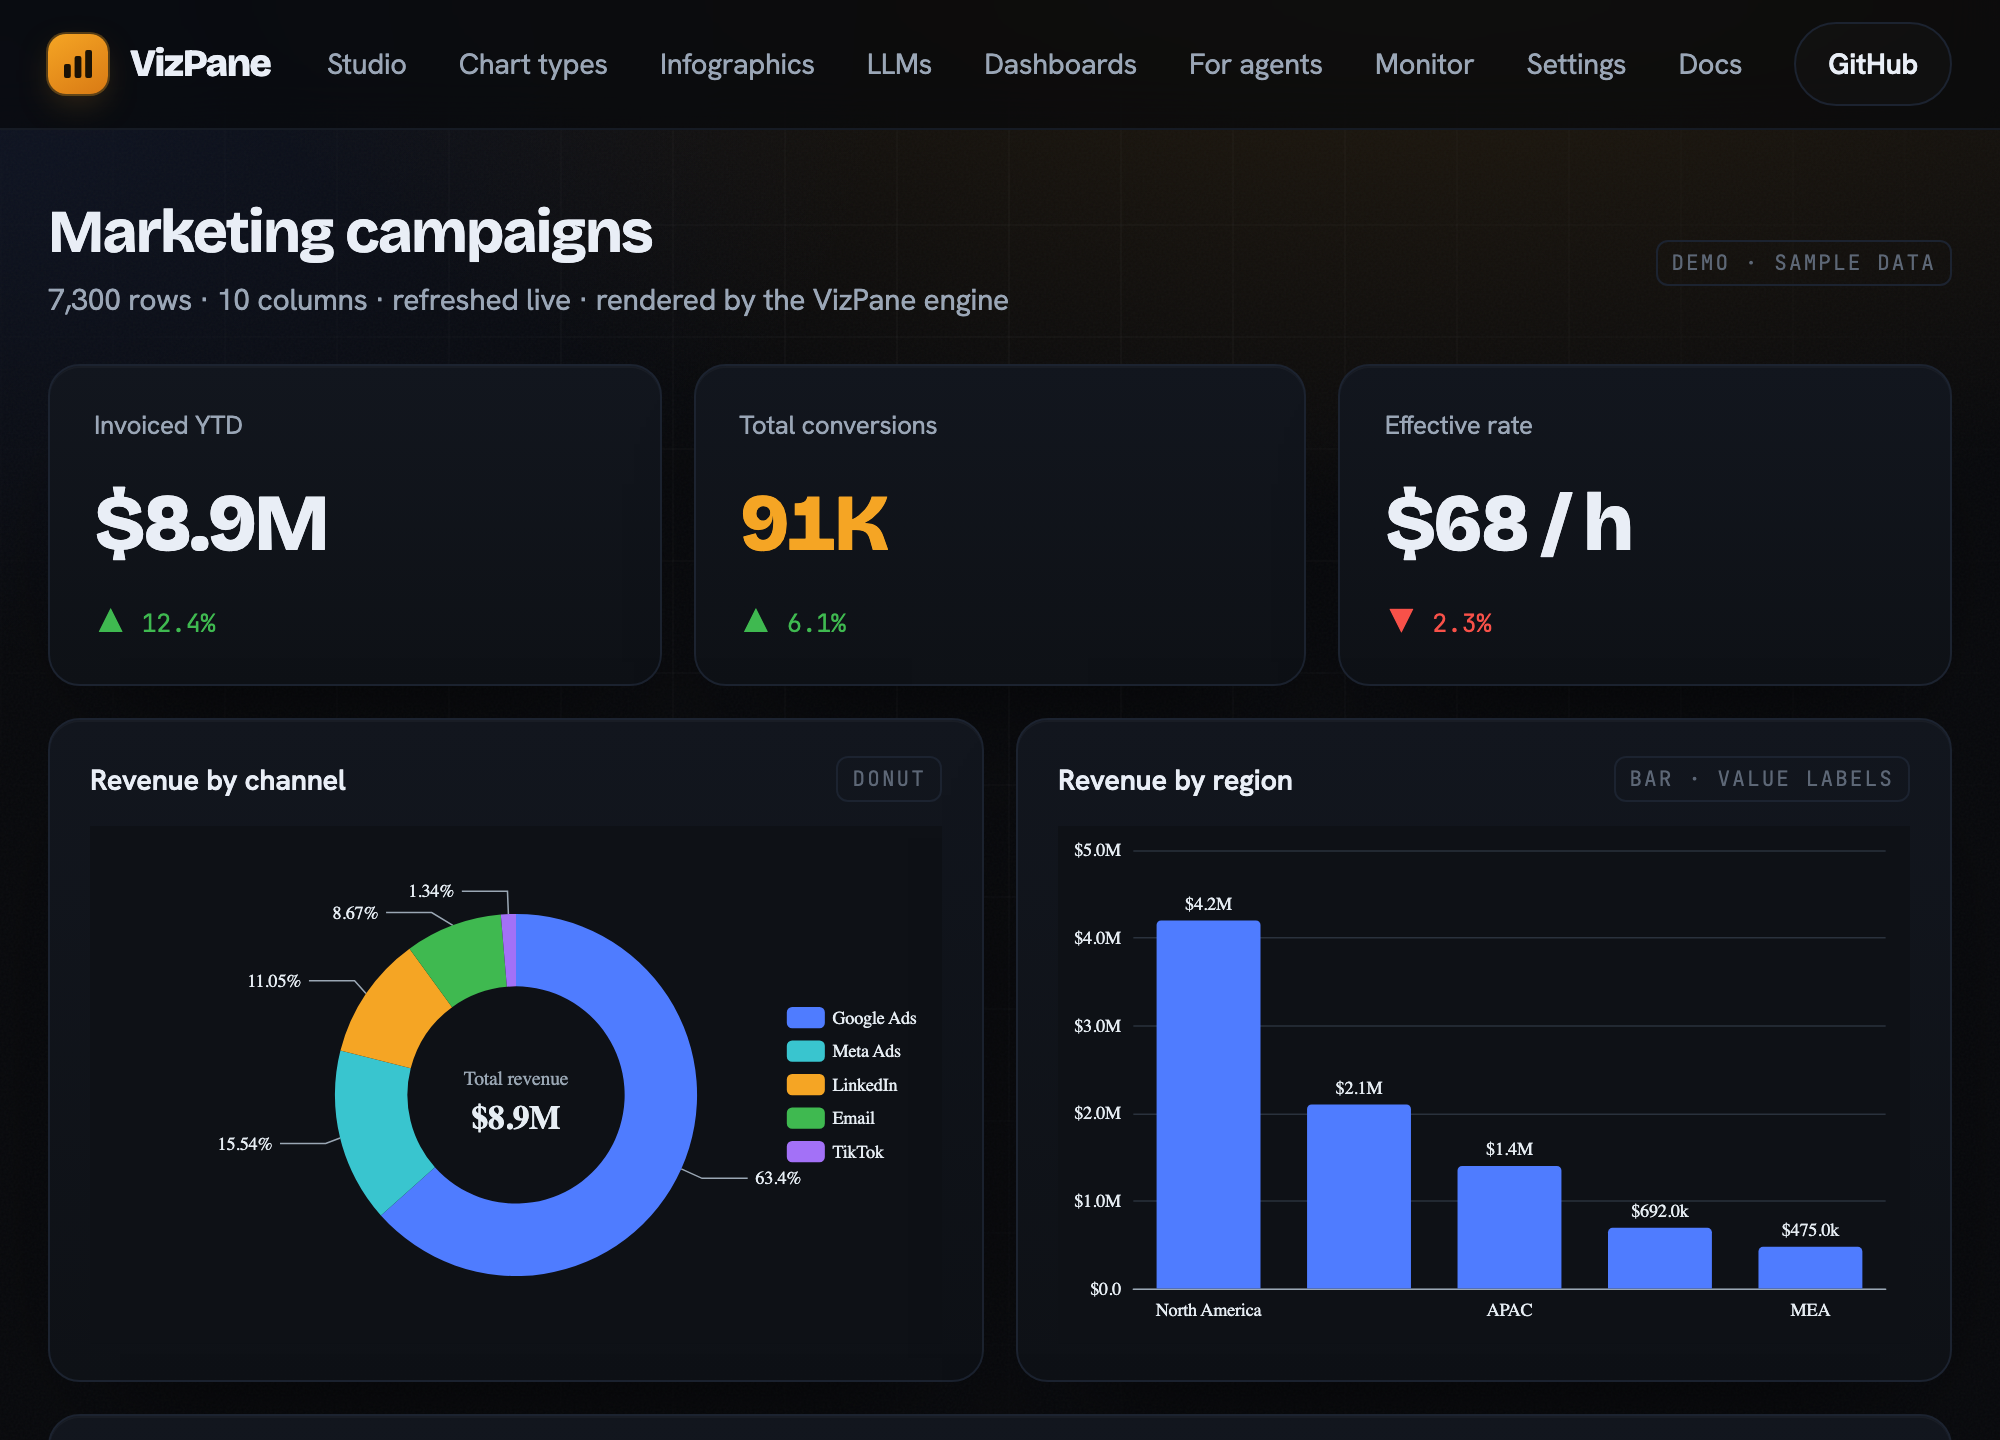The image size is (2000, 1440).
Task: Click the BAR · VALUE LABELS badge
Action: point(1761,779)
